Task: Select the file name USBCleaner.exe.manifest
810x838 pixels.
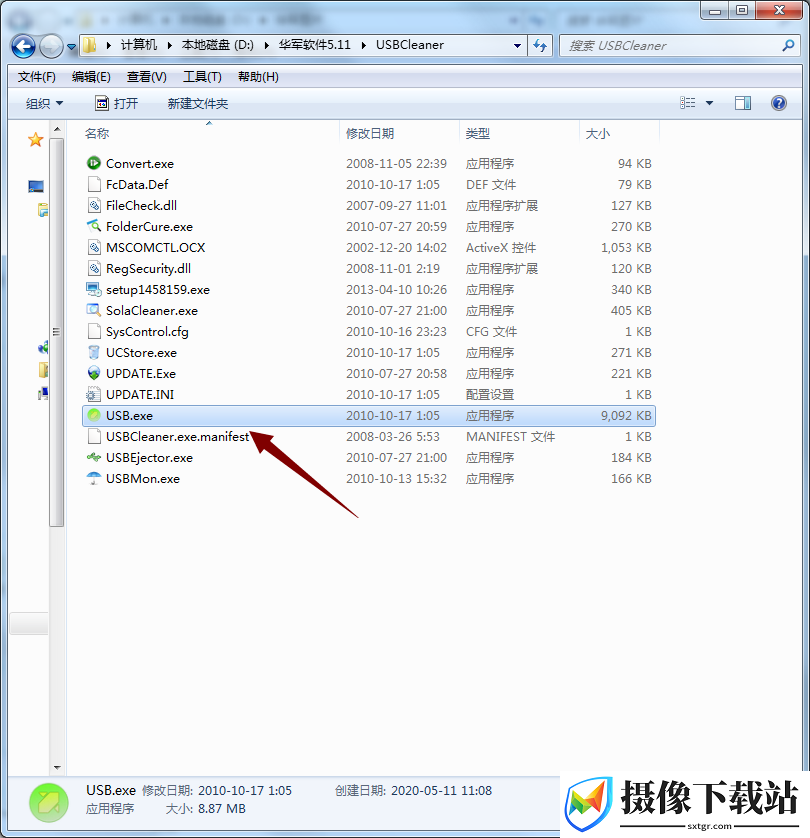Action: [177, 437]
